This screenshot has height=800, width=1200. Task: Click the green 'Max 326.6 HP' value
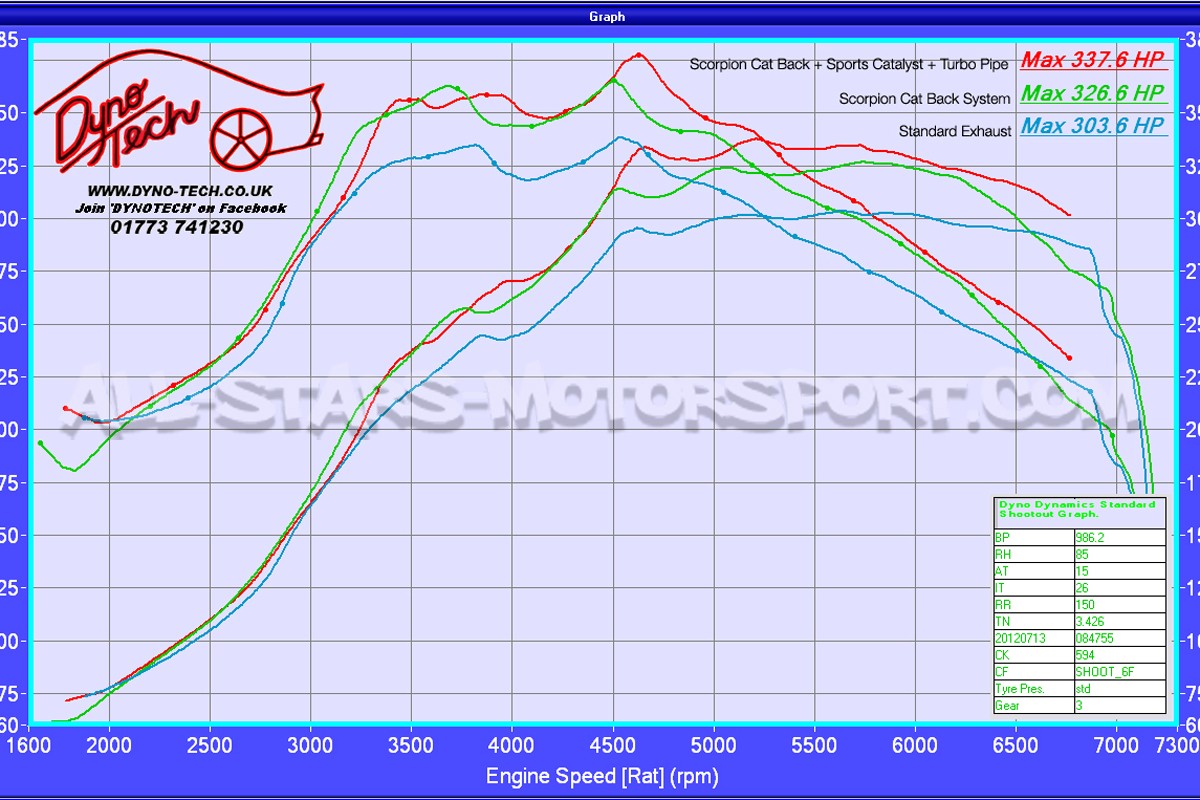click(1093, 93)
